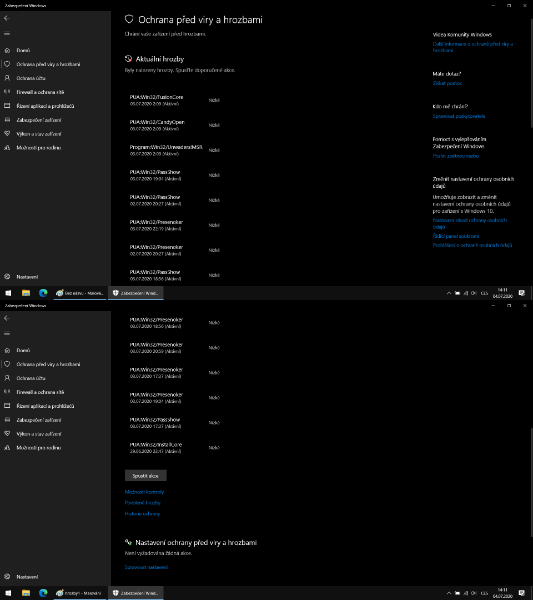Click Možnosti pro rodinu icon in upper window
The image size is (533, 600).
7,148
